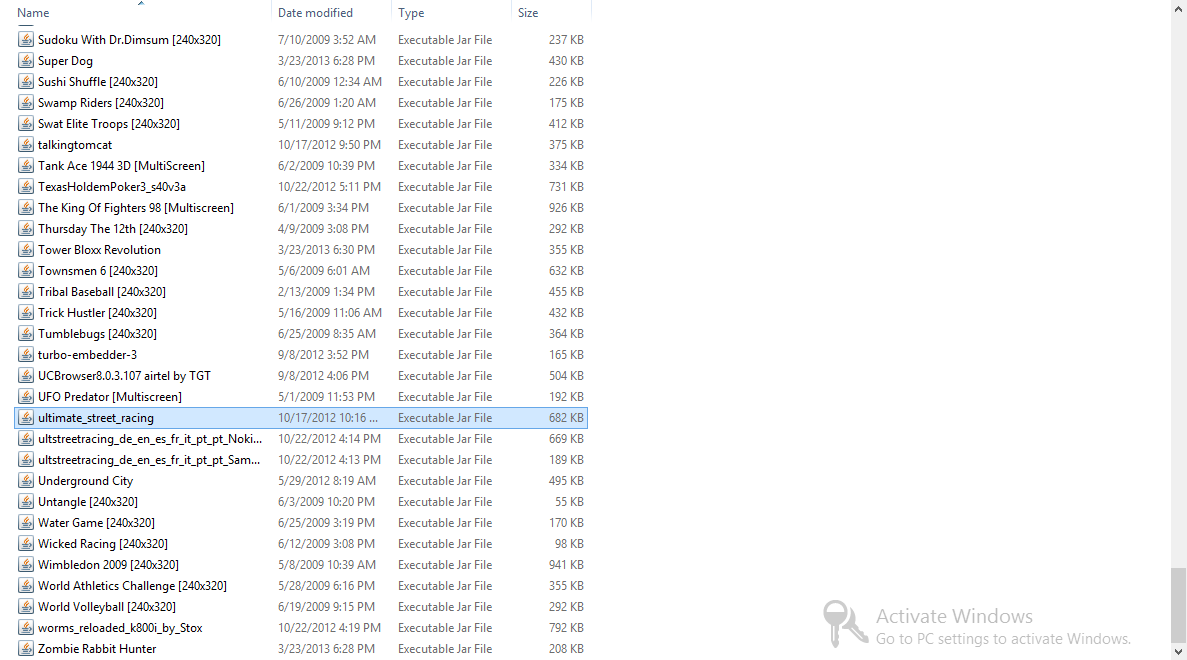The image size is (1187, 660).
Task: Click Executable Jar File type in talkingtomcat row
Action: 445,145
